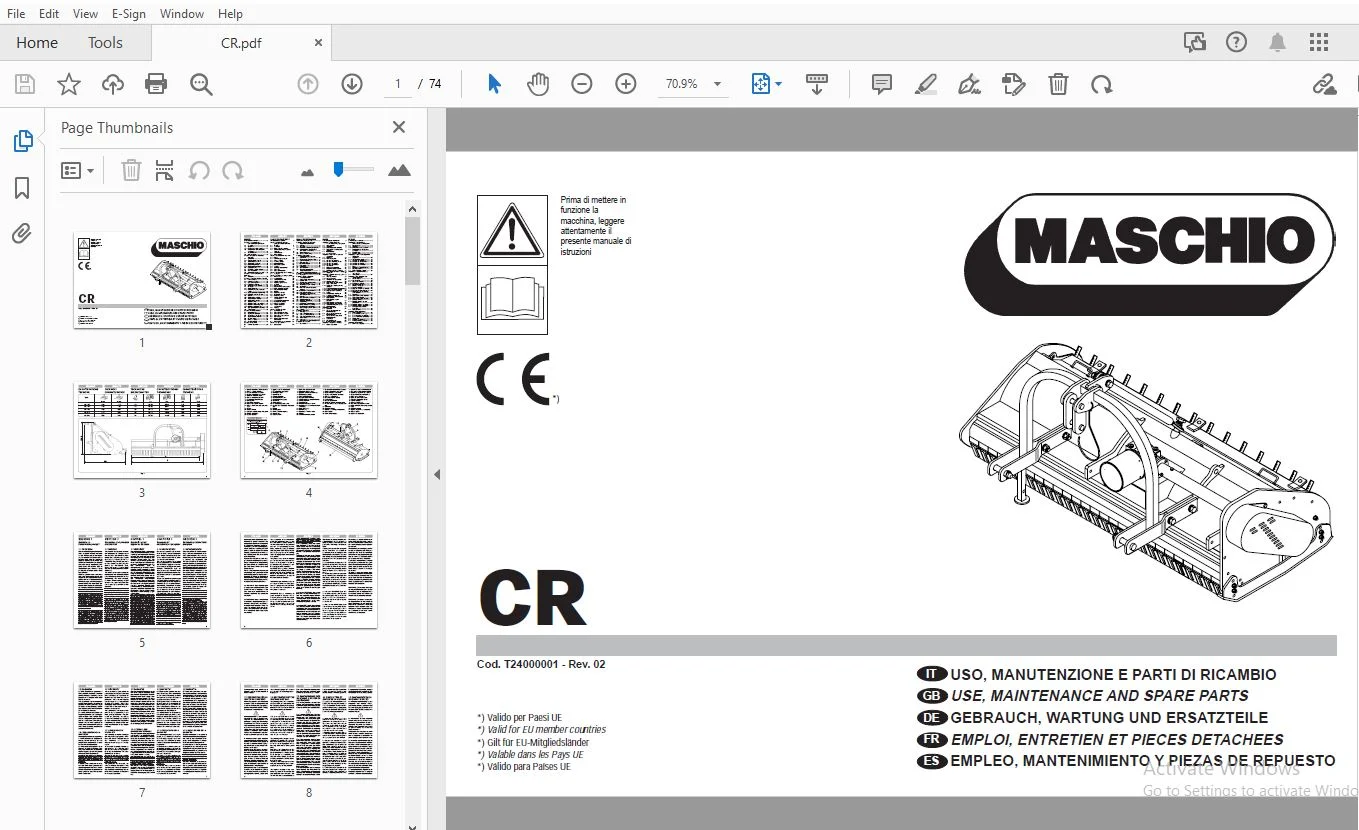Viewport: 1359px width, 830px height.
Task: Open the sign document pen tool
Action: click(969, 85)
